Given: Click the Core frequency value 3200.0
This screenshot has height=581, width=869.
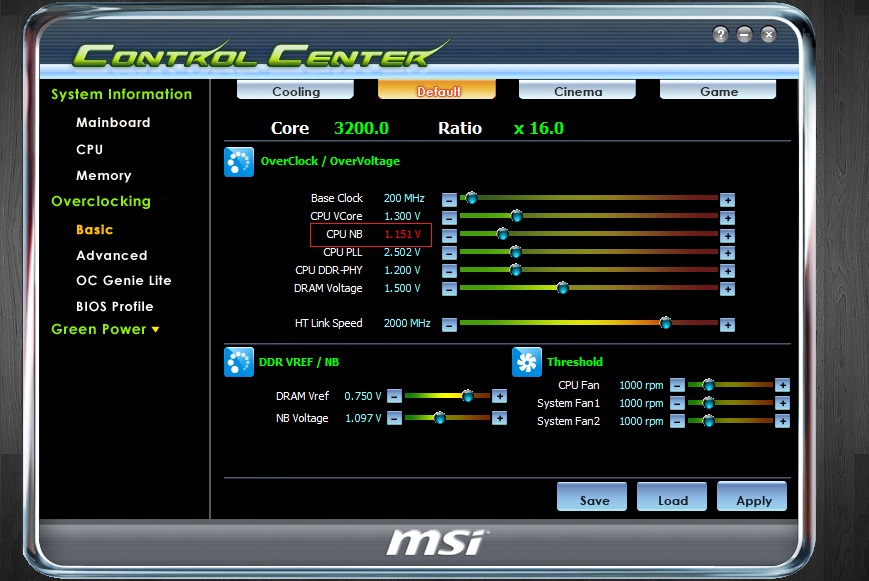Looking at the screenshot, I should (x=361, y=129).
